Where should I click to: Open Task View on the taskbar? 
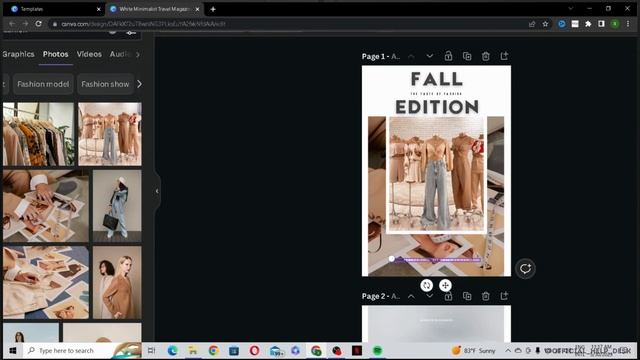(151, 351)
